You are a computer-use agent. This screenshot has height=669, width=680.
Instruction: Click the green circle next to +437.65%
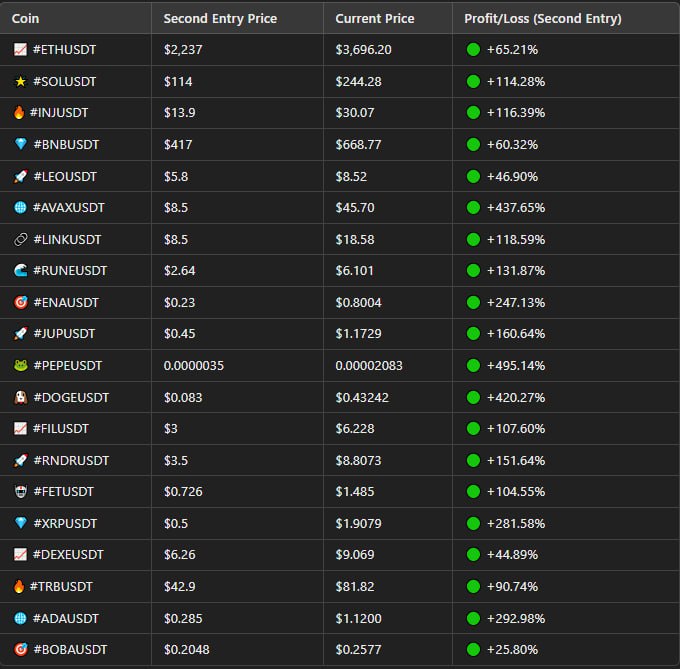473,207
